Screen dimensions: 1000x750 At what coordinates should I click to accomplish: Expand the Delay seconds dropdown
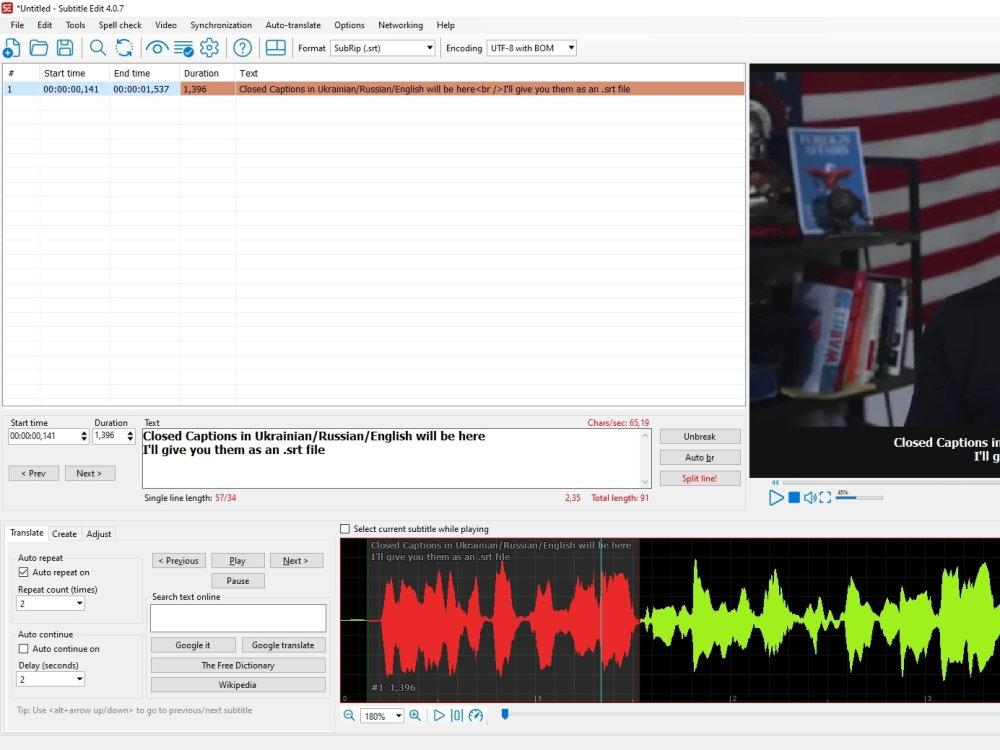click(x=50, y=679)
